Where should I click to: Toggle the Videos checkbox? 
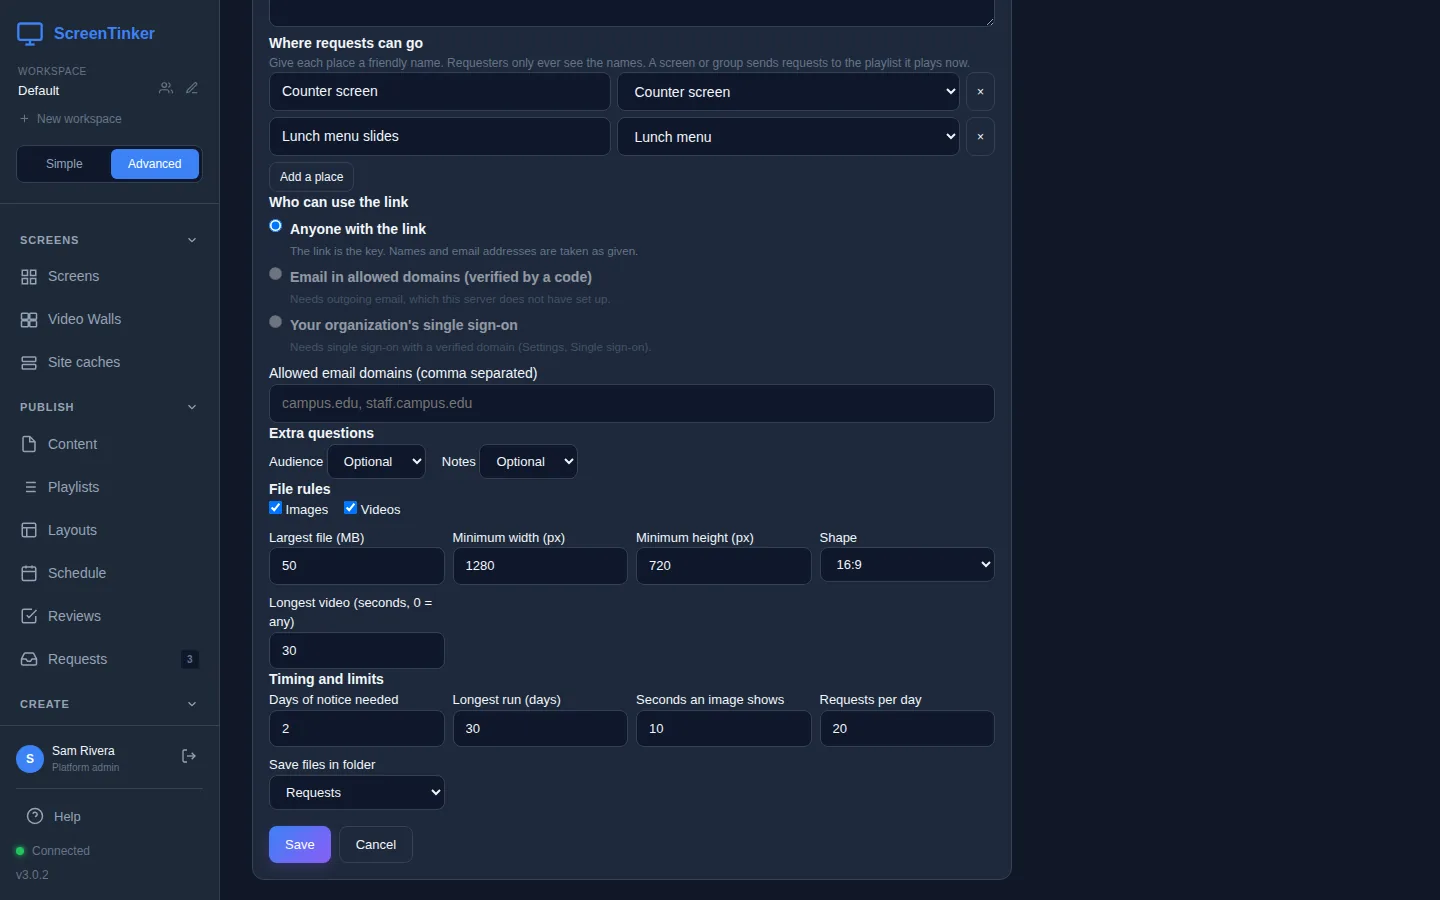click(x=351, y=508)
